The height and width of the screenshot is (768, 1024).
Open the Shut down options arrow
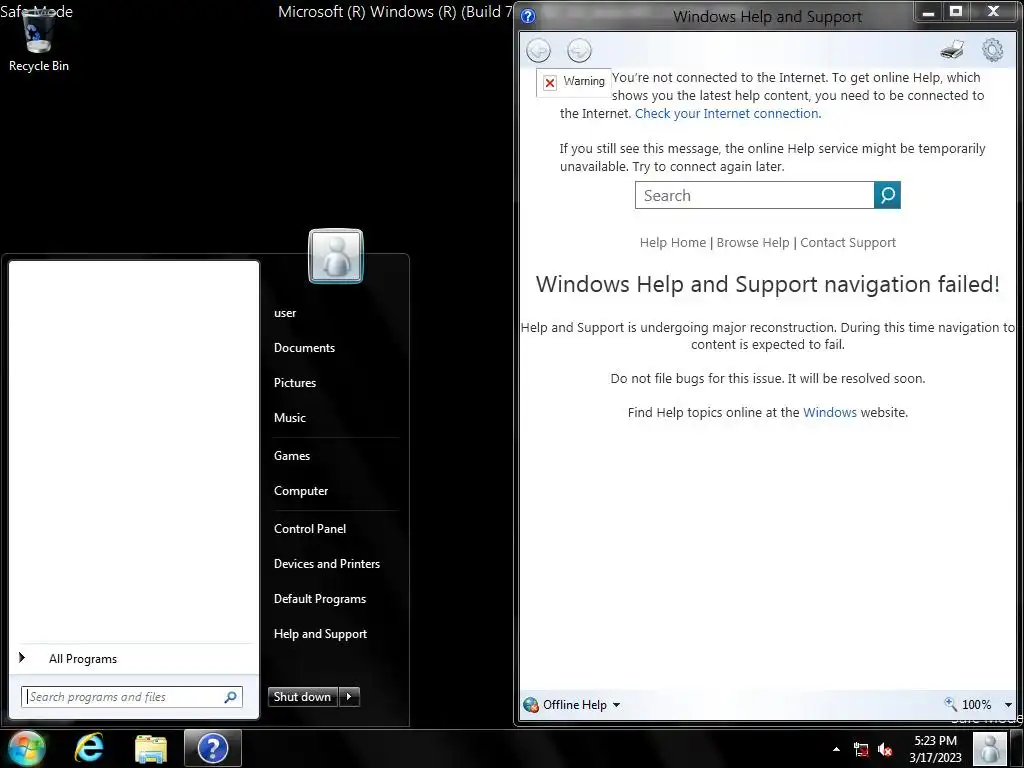coord(349,697)
